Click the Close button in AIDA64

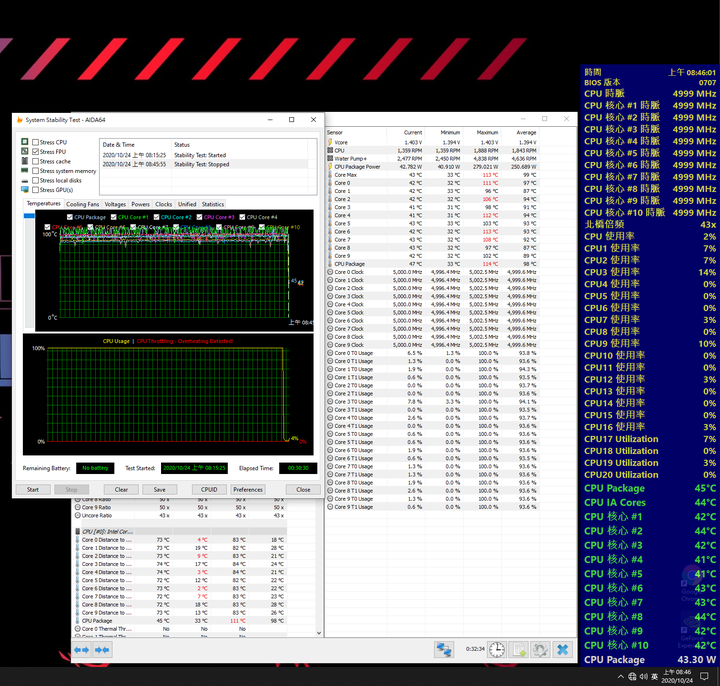click(303, 489)
